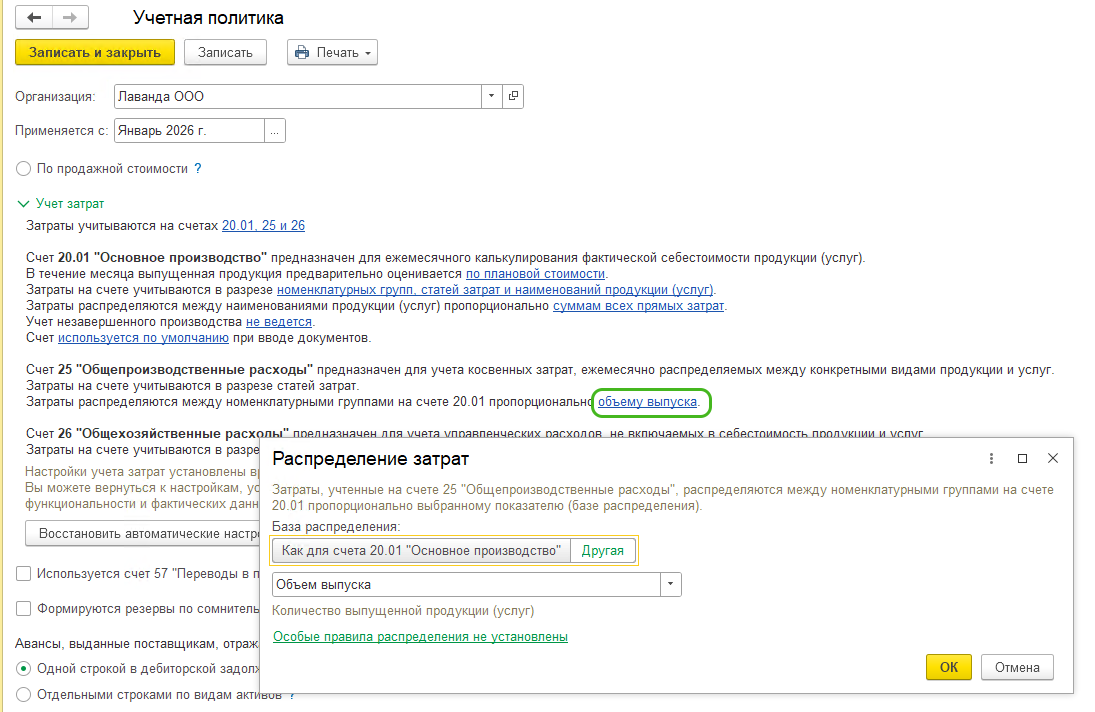Image resolution: width=1095 pixels, height=712 pixels.
Task: Open the Печать dropdown menu
Action: point(332,53)
